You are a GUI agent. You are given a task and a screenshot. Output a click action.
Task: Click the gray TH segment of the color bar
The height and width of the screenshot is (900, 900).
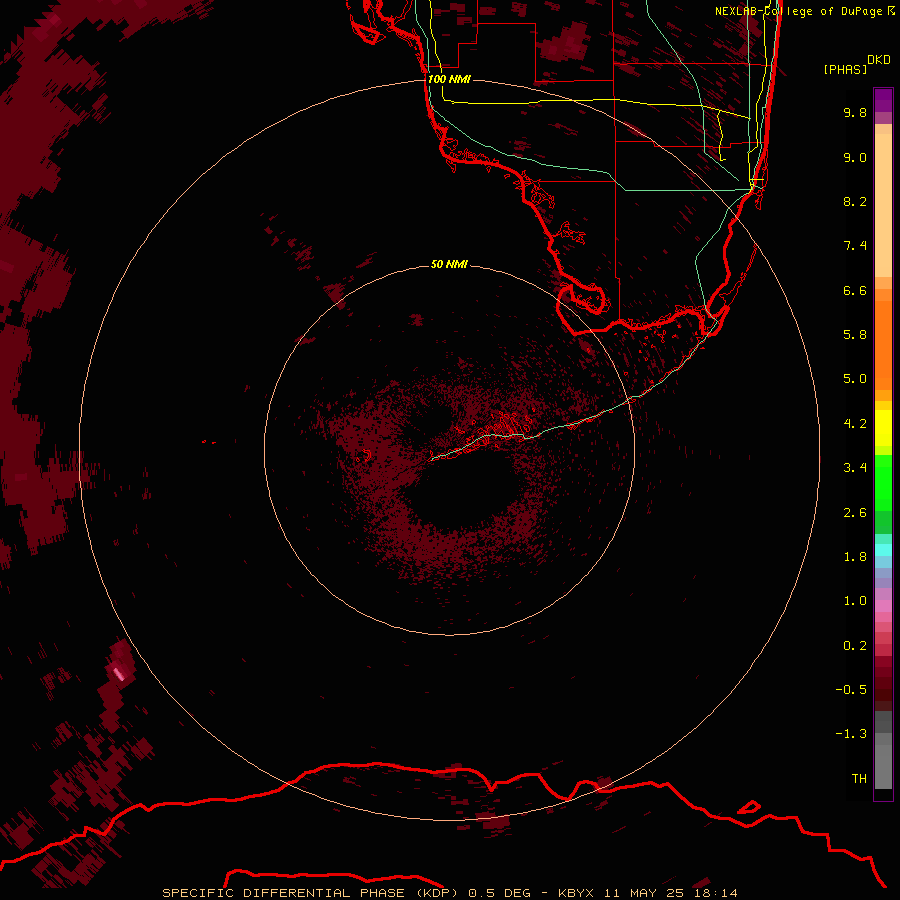click(x=883, y=760)
